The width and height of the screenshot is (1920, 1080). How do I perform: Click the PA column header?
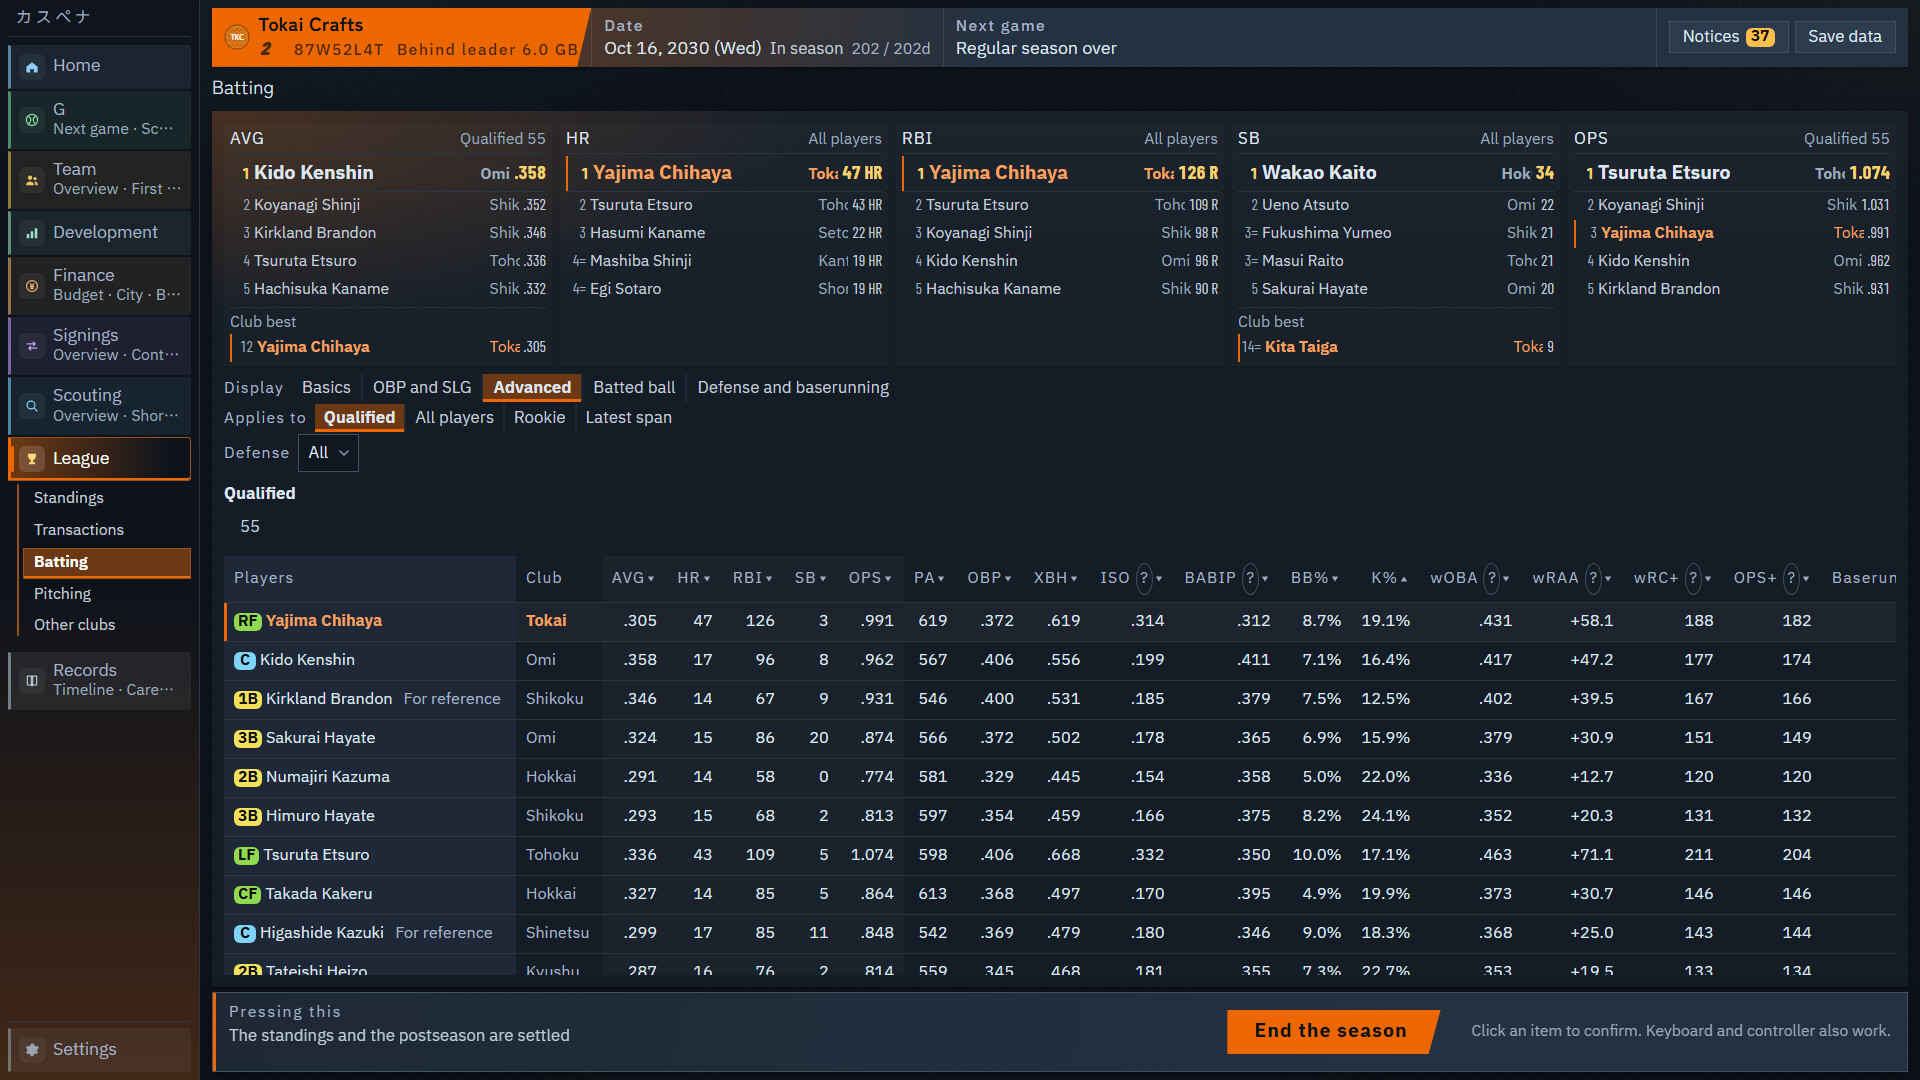coord(929,578)
